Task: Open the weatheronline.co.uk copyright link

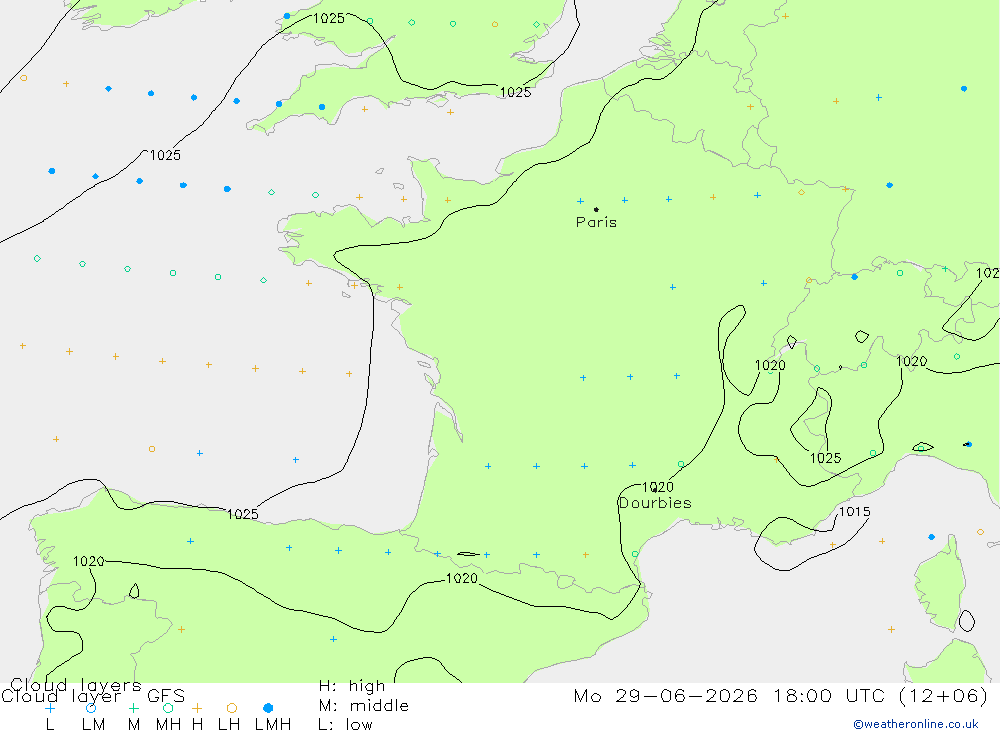Action: (916, 724)
